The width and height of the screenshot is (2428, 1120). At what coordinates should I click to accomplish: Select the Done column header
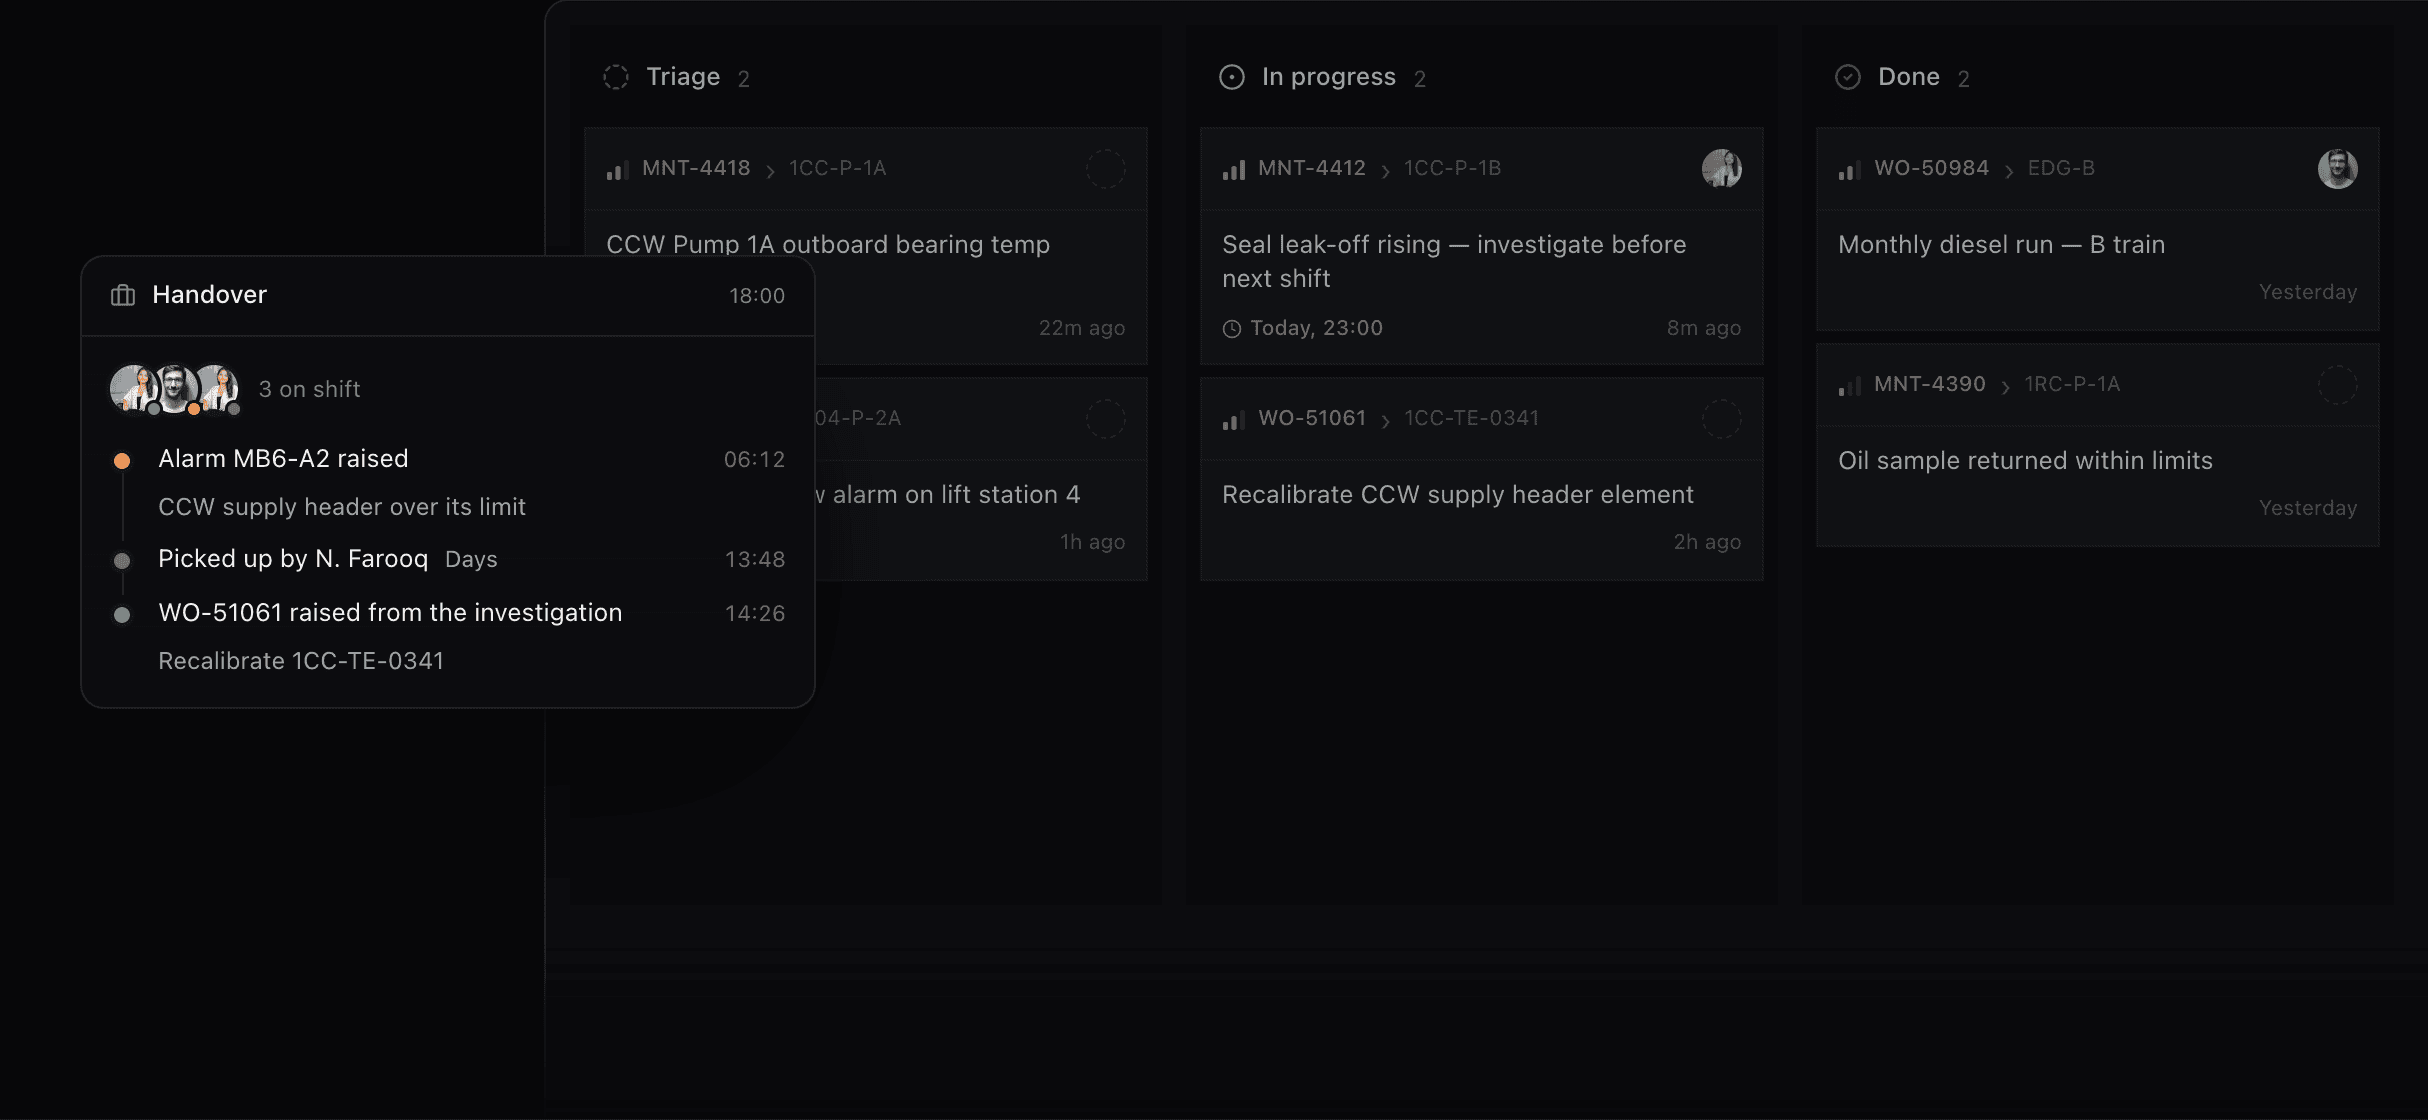[1908, 77]
